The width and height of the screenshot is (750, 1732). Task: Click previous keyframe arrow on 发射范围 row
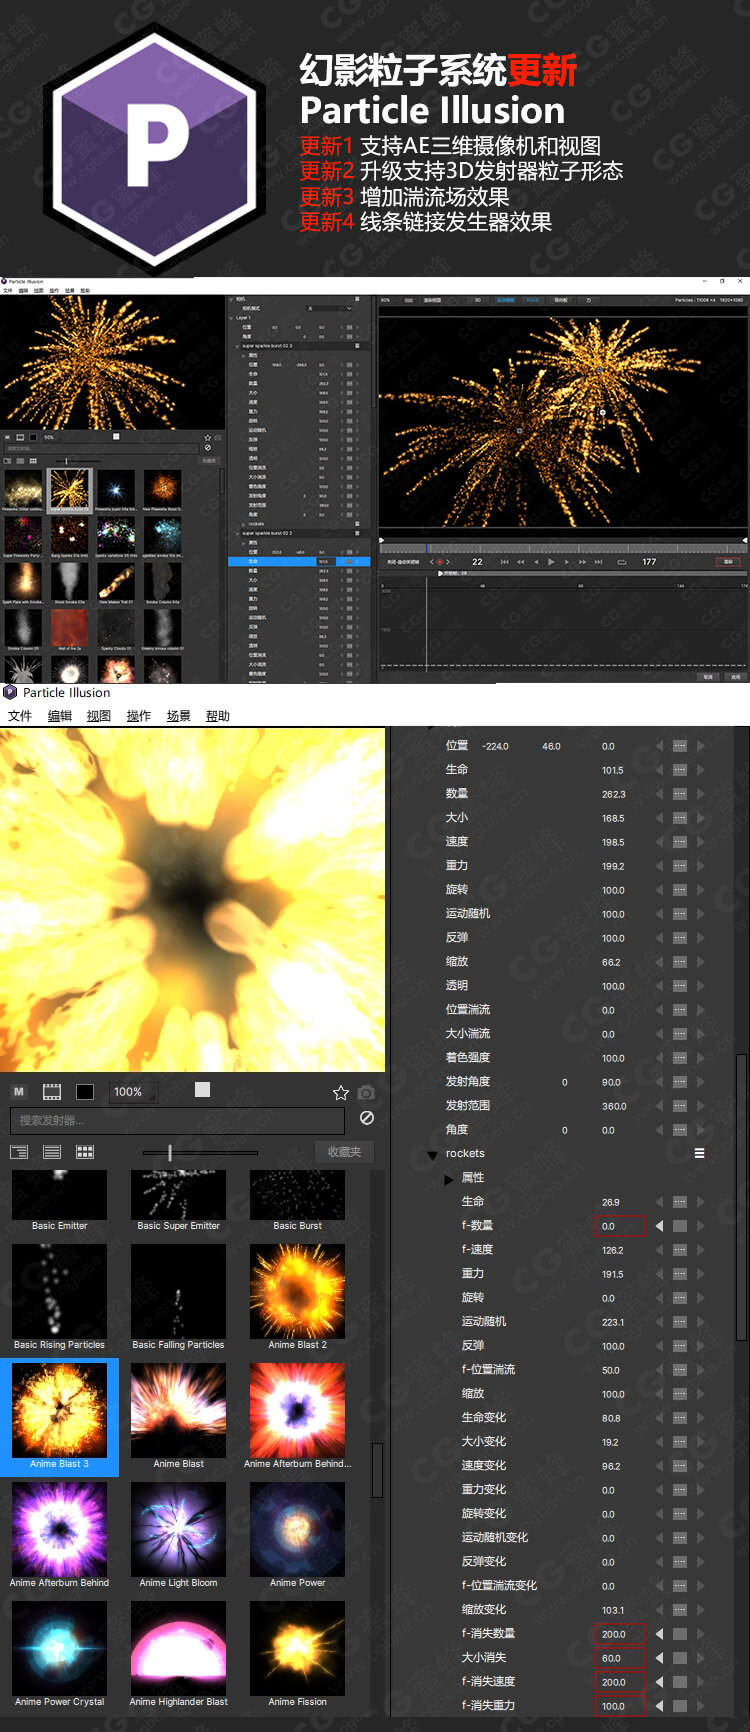(659, 1106)
